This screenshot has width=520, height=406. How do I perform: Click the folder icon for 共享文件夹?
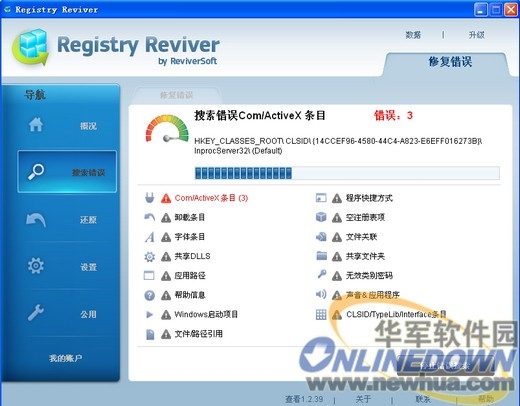pyautogui.click(x=321, y=256)
